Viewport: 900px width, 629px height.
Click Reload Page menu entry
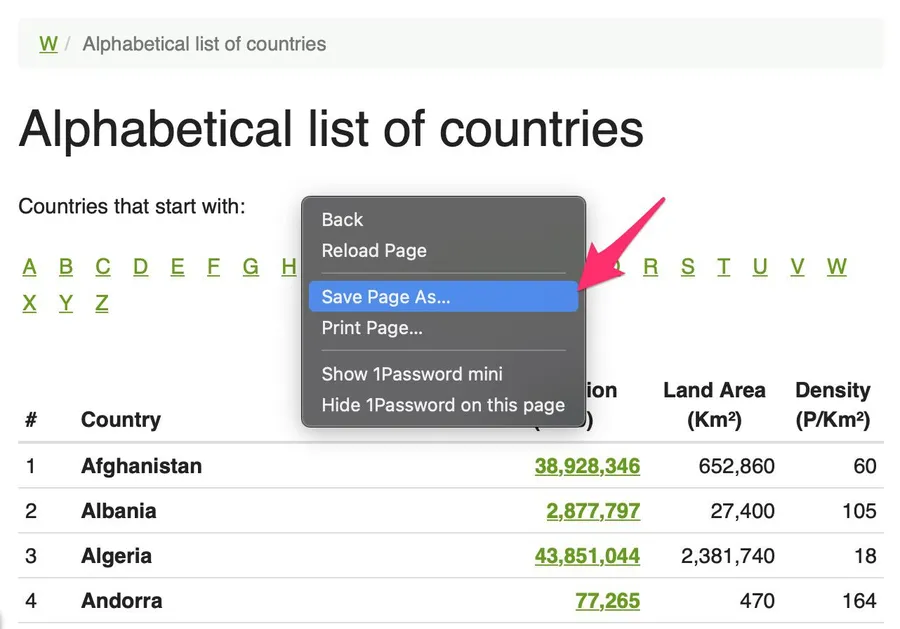(374, 251)
